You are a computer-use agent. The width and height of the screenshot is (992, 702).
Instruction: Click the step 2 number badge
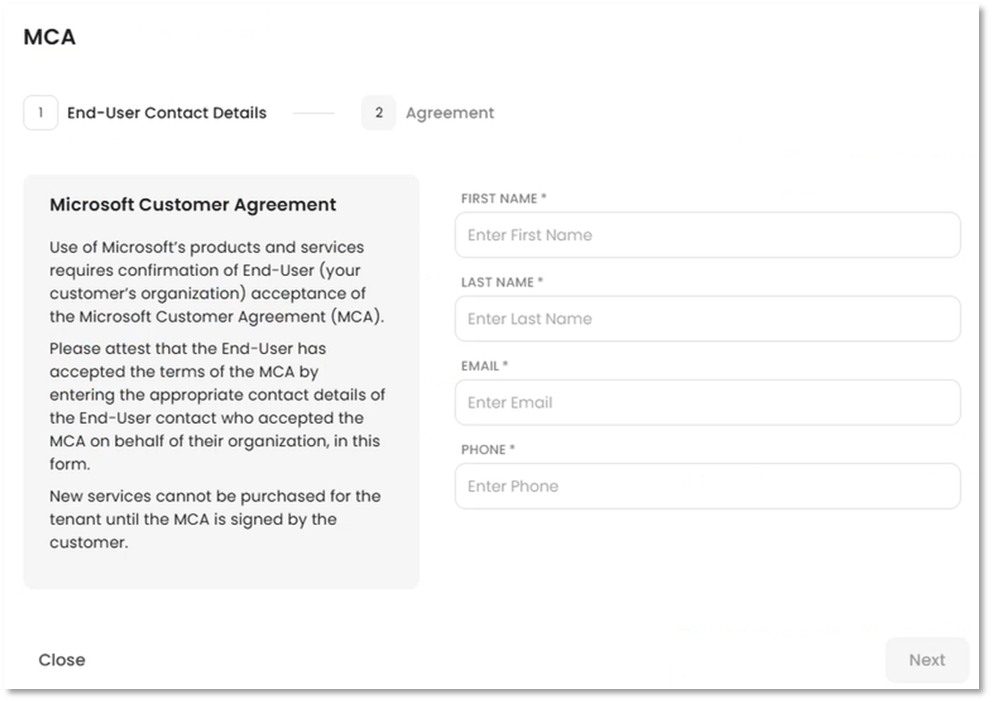click(378, 113)
